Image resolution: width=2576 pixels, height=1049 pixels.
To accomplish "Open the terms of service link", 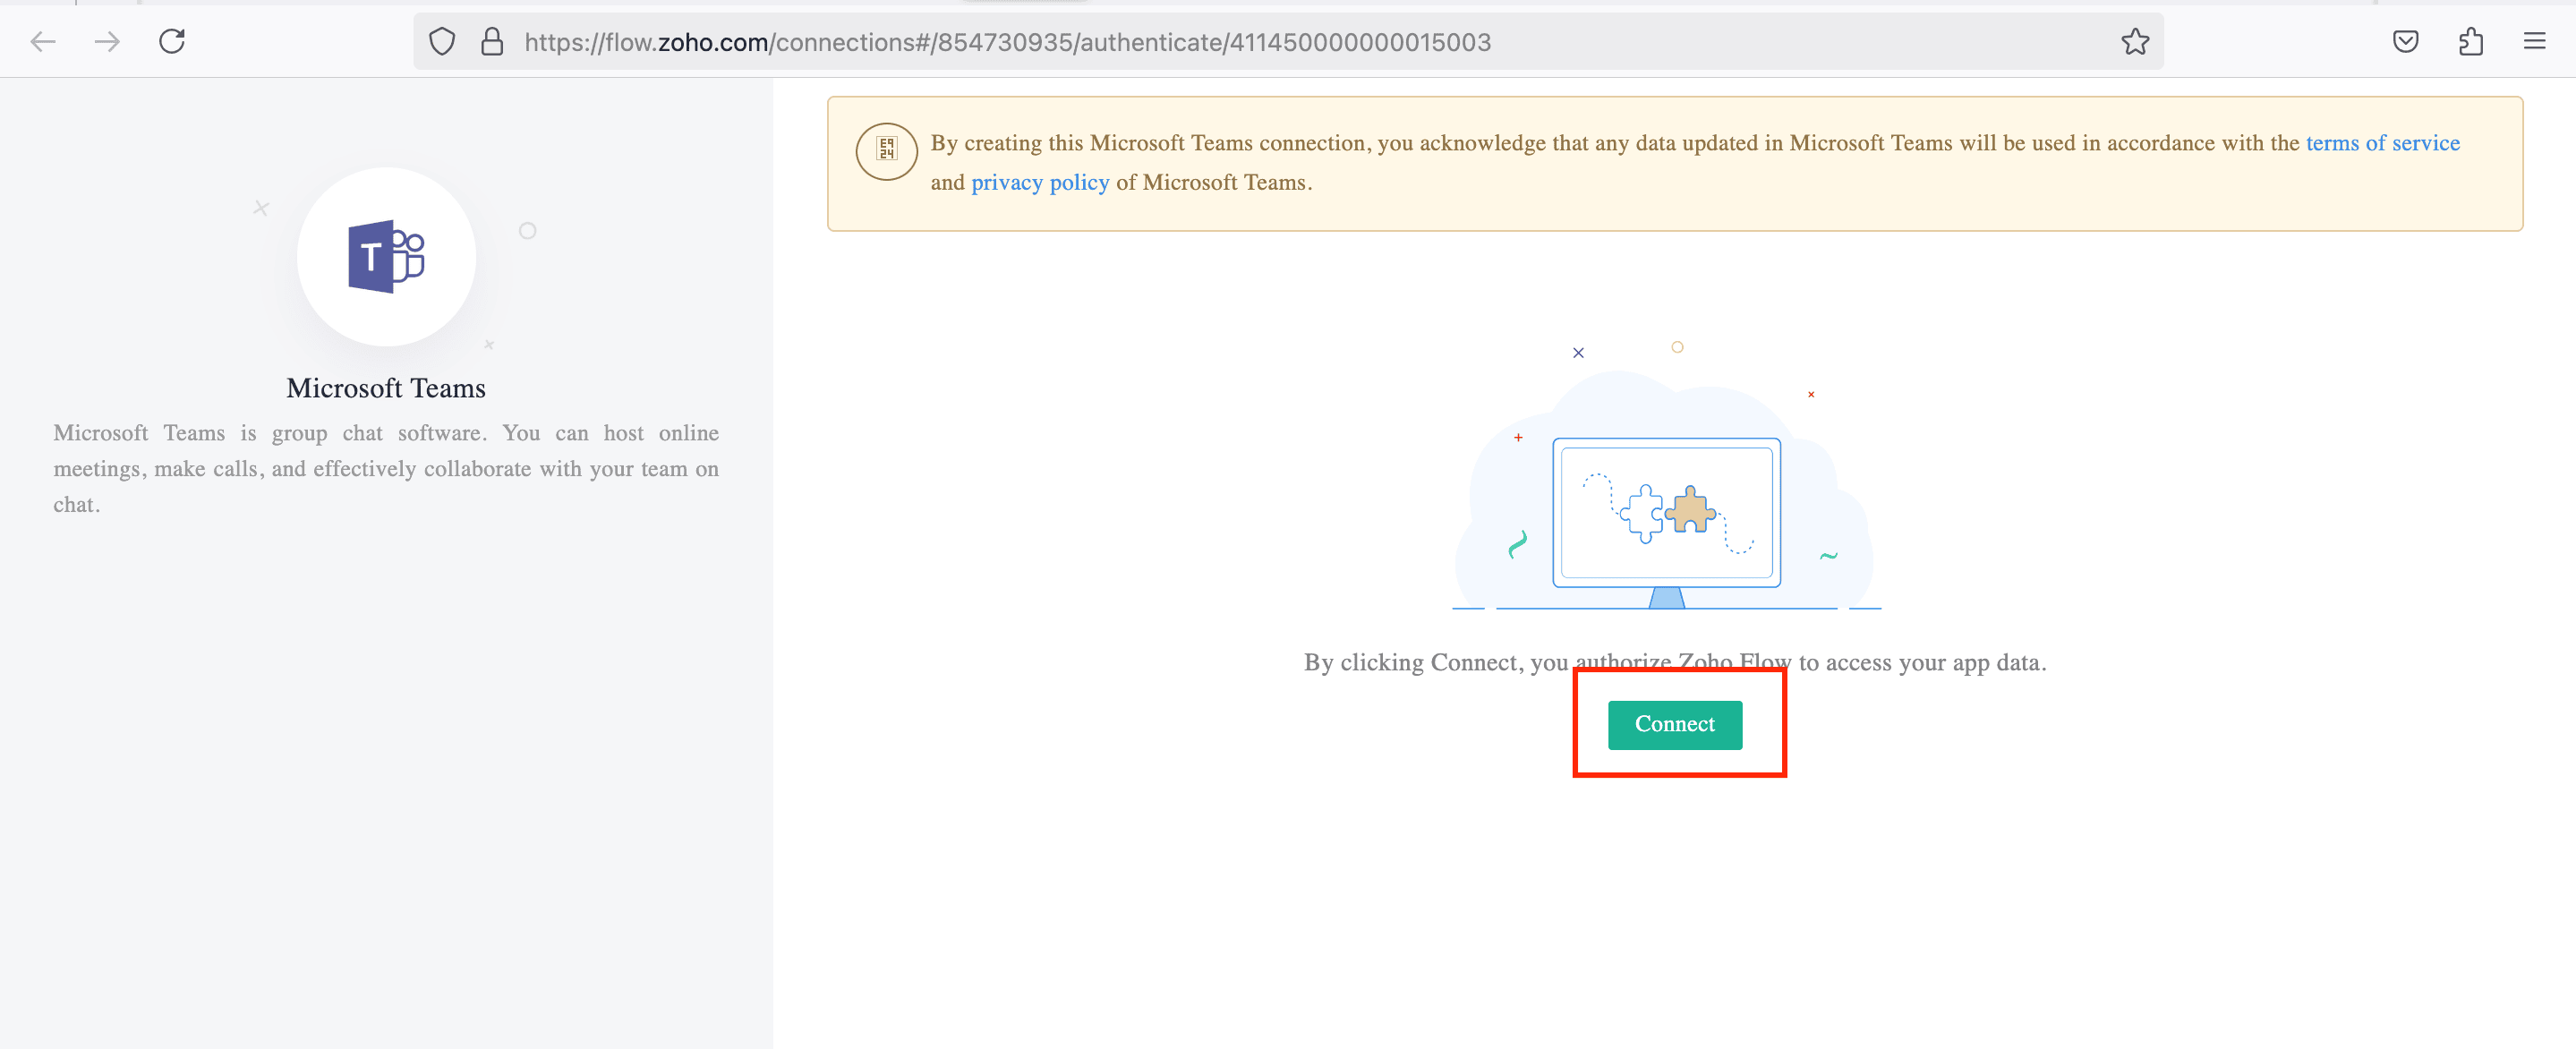I will [x=2382, y=143].
